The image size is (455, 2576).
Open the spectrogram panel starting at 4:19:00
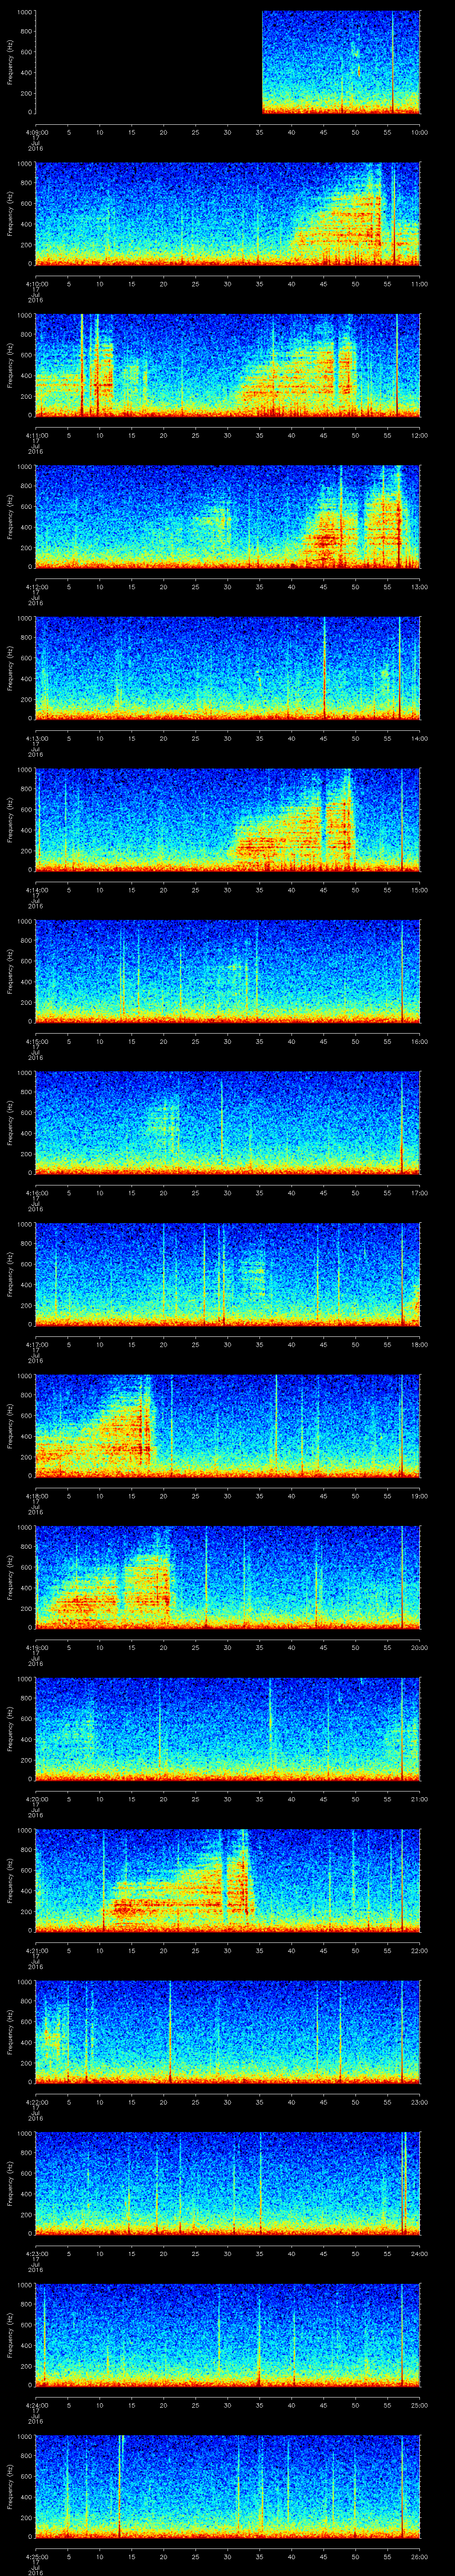coord(228,1577)
